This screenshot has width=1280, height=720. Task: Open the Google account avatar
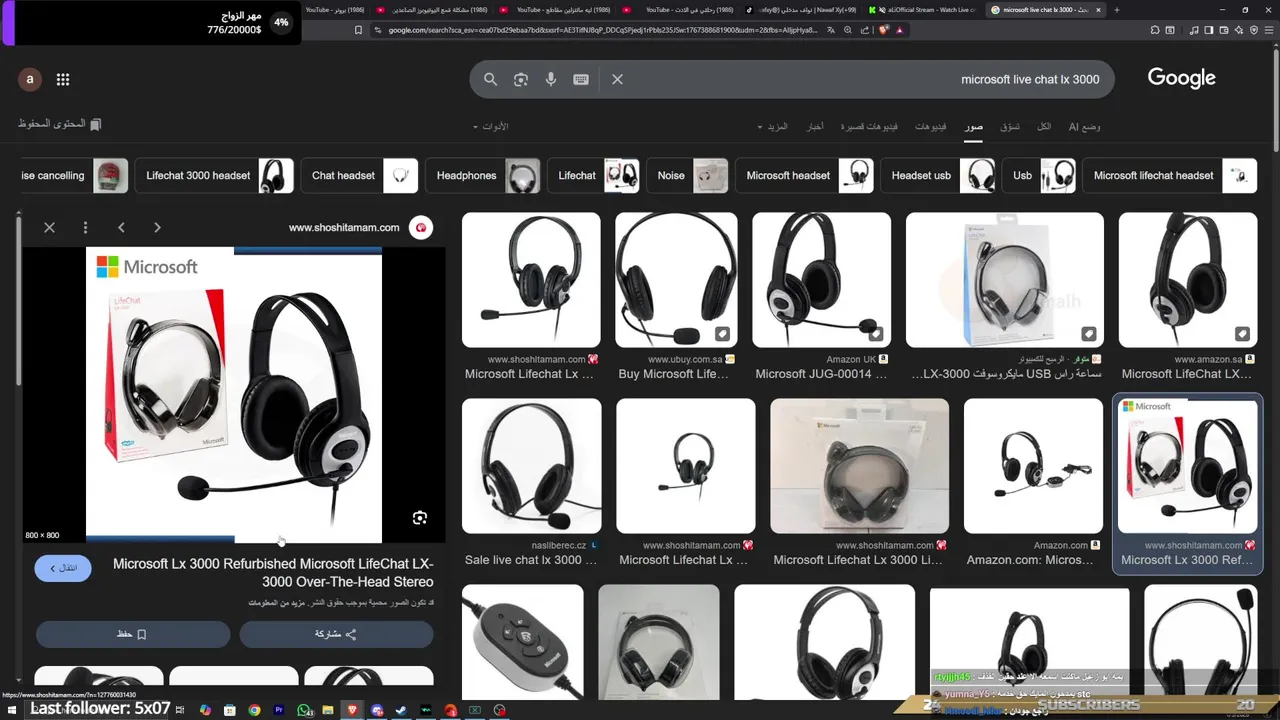tap(30, 80)
